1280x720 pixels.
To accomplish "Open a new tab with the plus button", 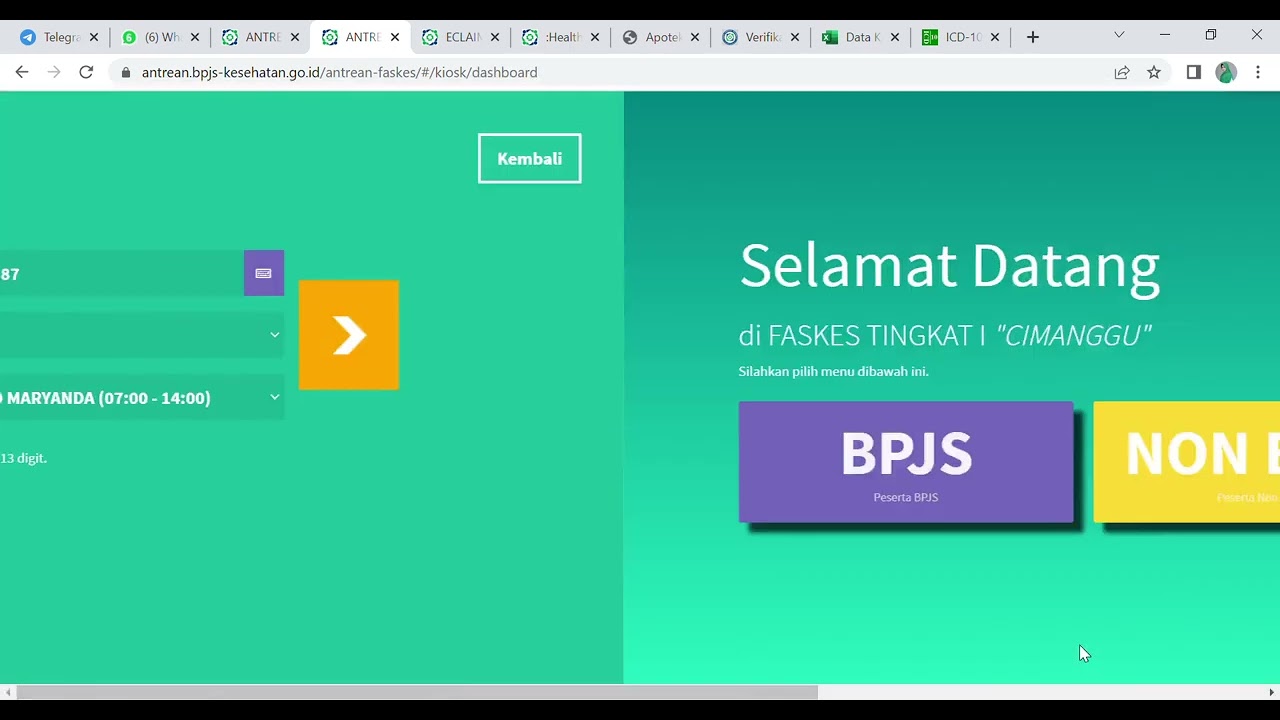I will coord(1033,37).
